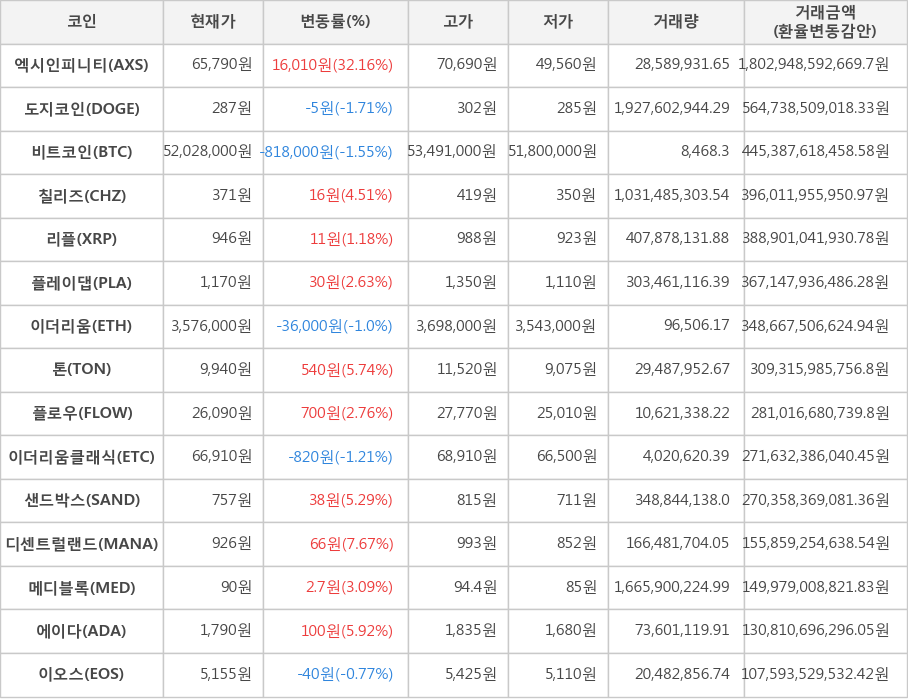Click the 칠리즈(CHZ) high price 419원
This screenshot has width=908, height=700.
pyautogui.click(x=476, y=195)
